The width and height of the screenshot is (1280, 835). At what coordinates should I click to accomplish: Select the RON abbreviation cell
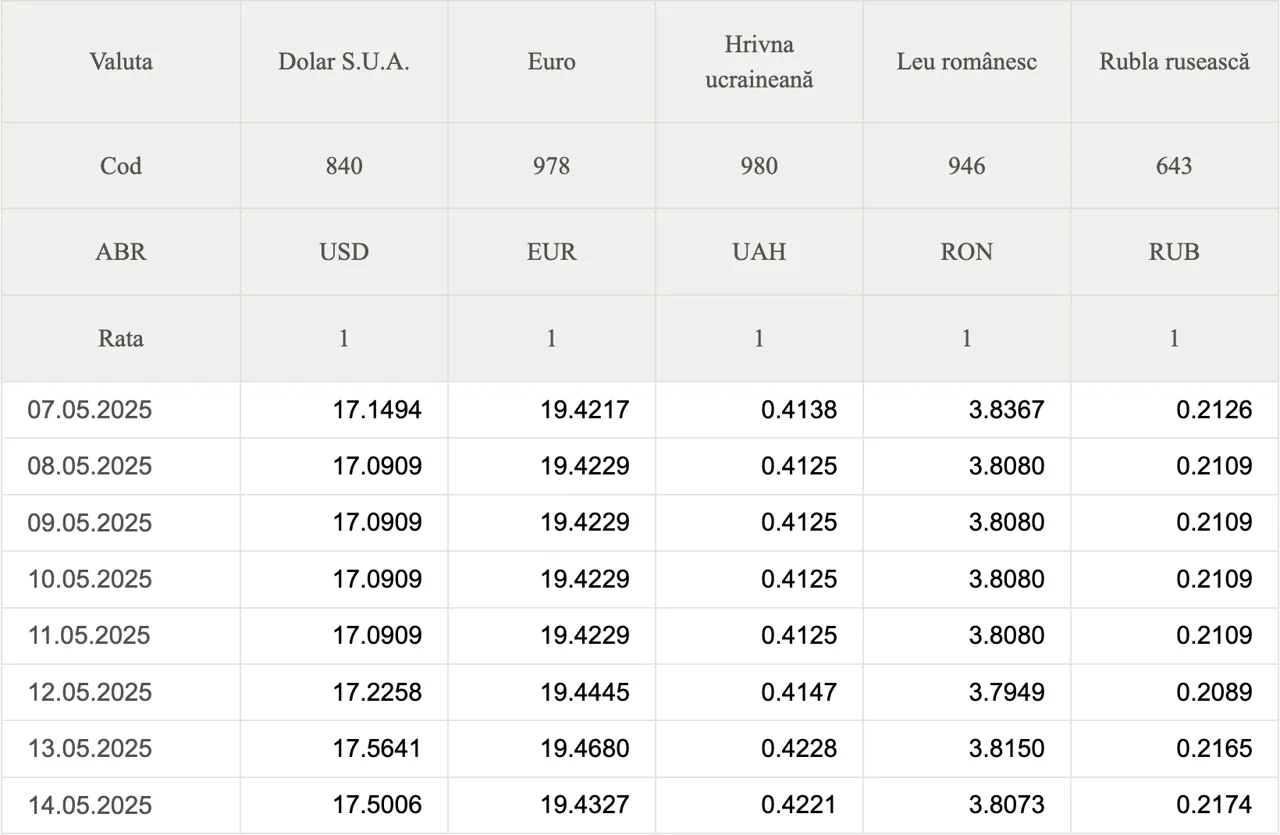(x=967, y=252)
